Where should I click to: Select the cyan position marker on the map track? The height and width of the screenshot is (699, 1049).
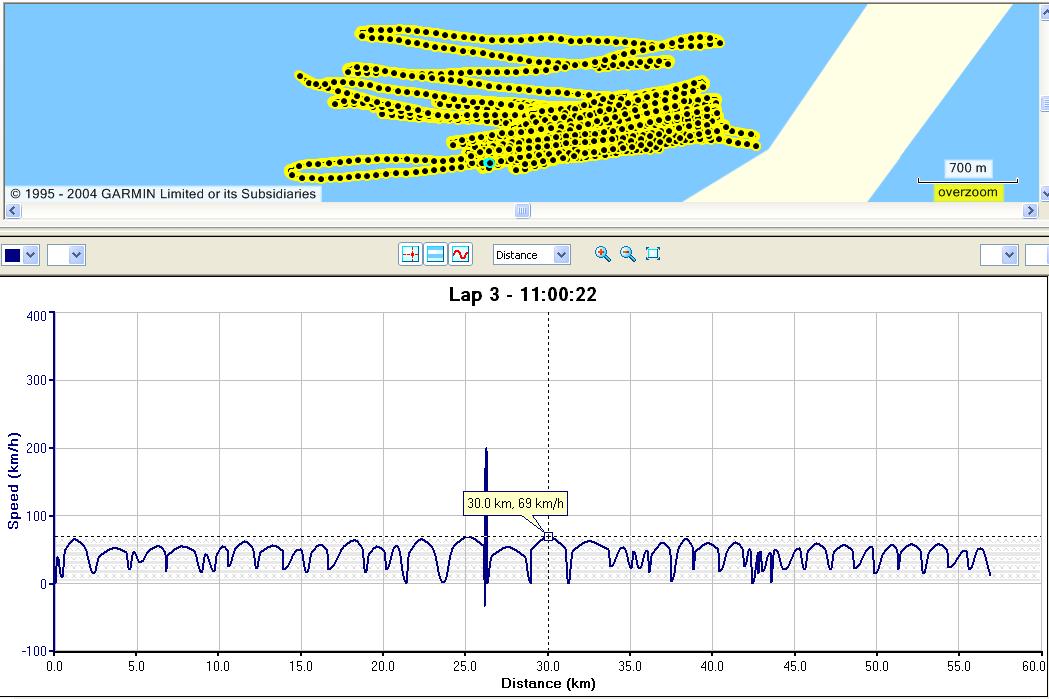489,163
